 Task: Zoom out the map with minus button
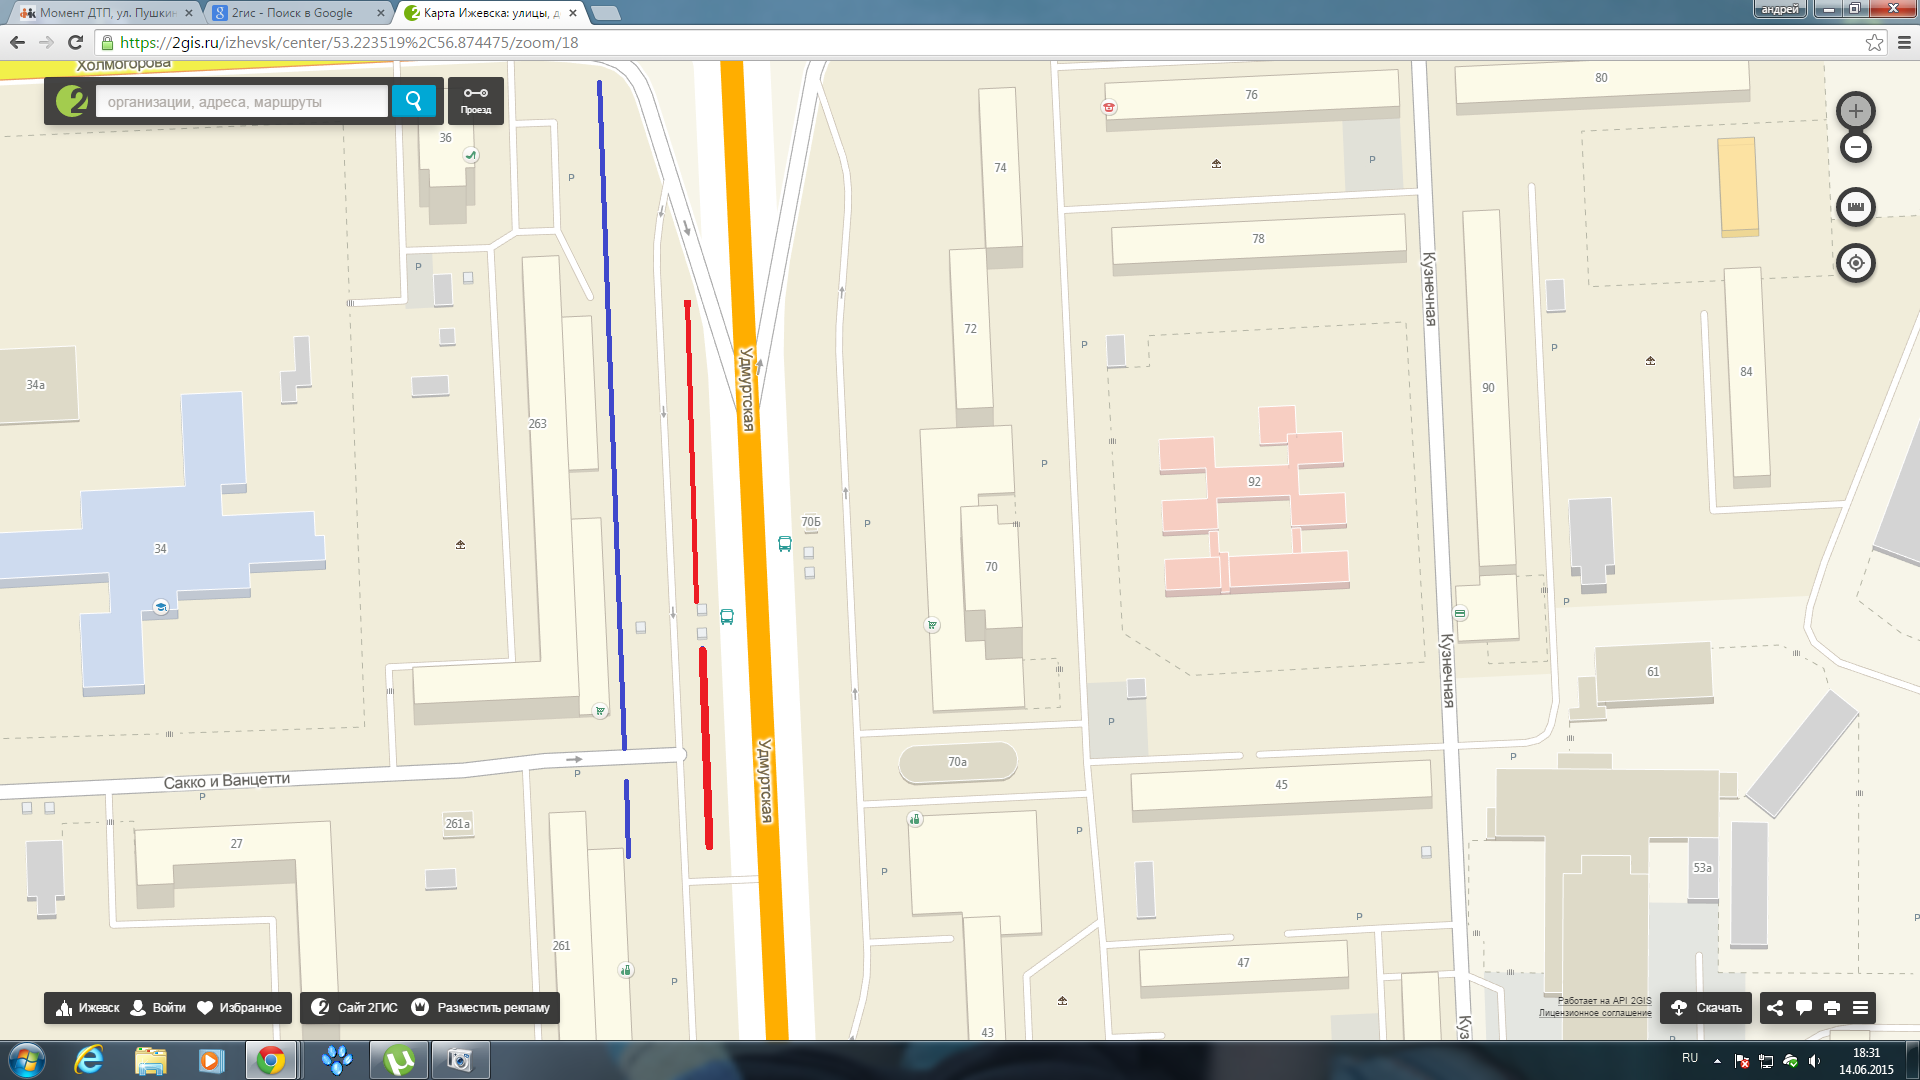[1855, 148]
